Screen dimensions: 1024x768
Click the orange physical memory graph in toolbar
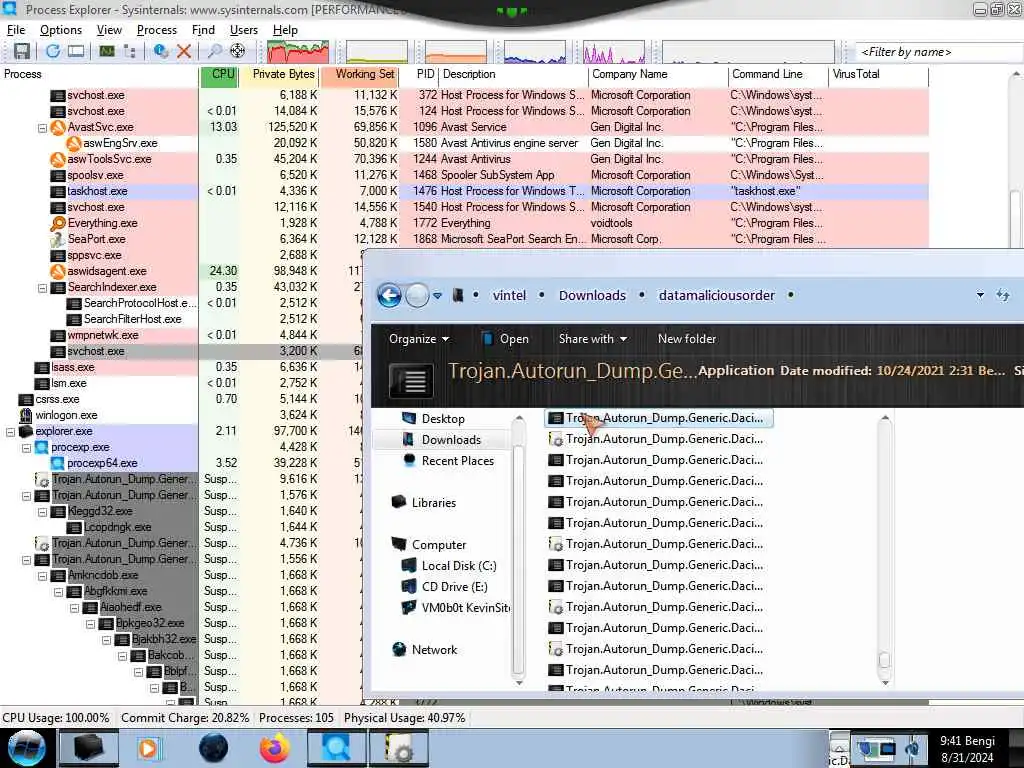point(456,52)
